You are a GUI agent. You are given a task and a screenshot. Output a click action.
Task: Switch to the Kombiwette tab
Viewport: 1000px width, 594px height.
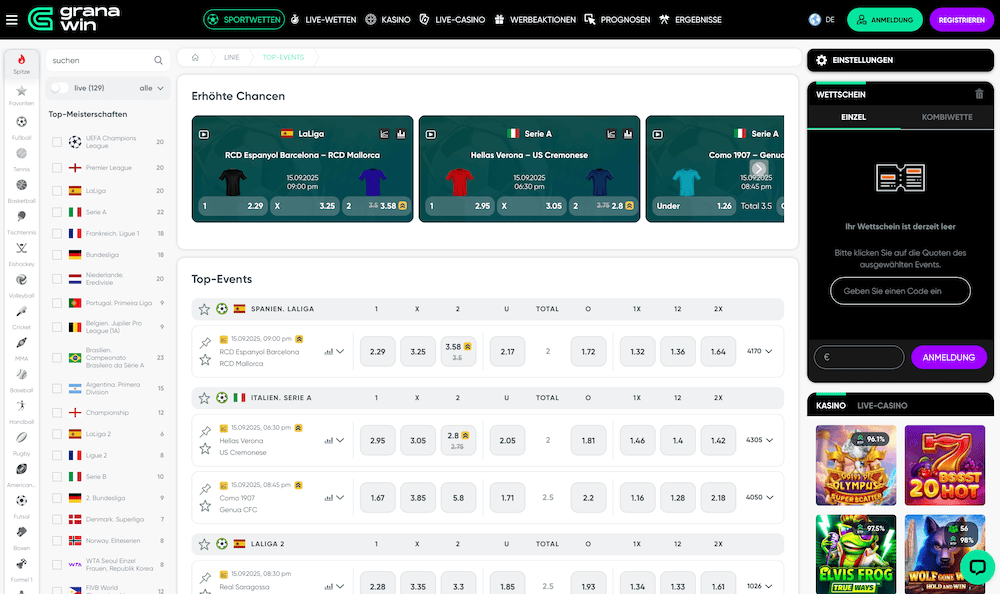pyautogui.click(x=946, y=117)
